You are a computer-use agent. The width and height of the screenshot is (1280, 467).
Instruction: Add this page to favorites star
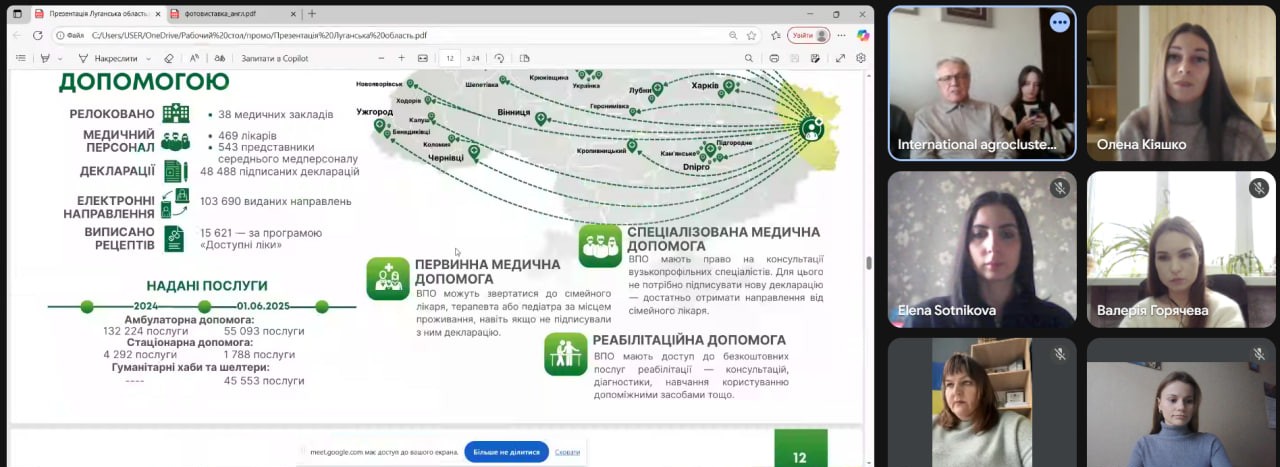click(x=751, y=35)
